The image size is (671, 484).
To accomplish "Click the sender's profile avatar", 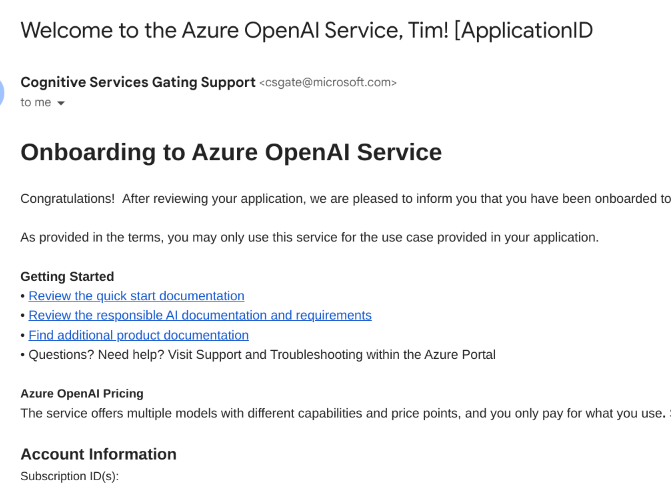I will [2, 92].
